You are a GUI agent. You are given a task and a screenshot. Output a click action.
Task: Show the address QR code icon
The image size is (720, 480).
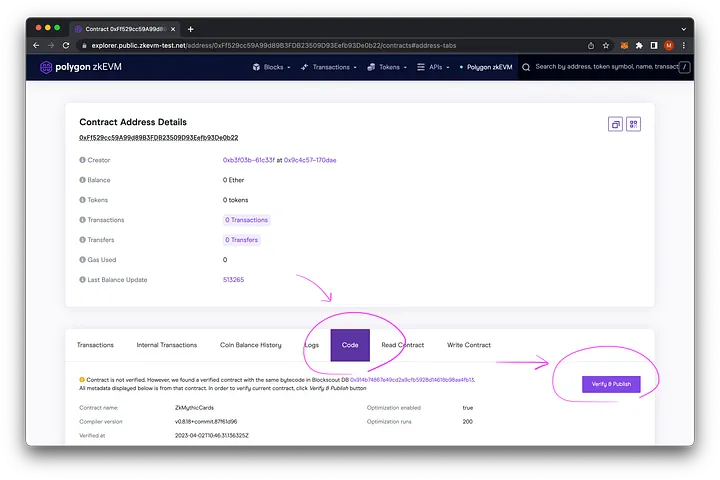point(633,124)
